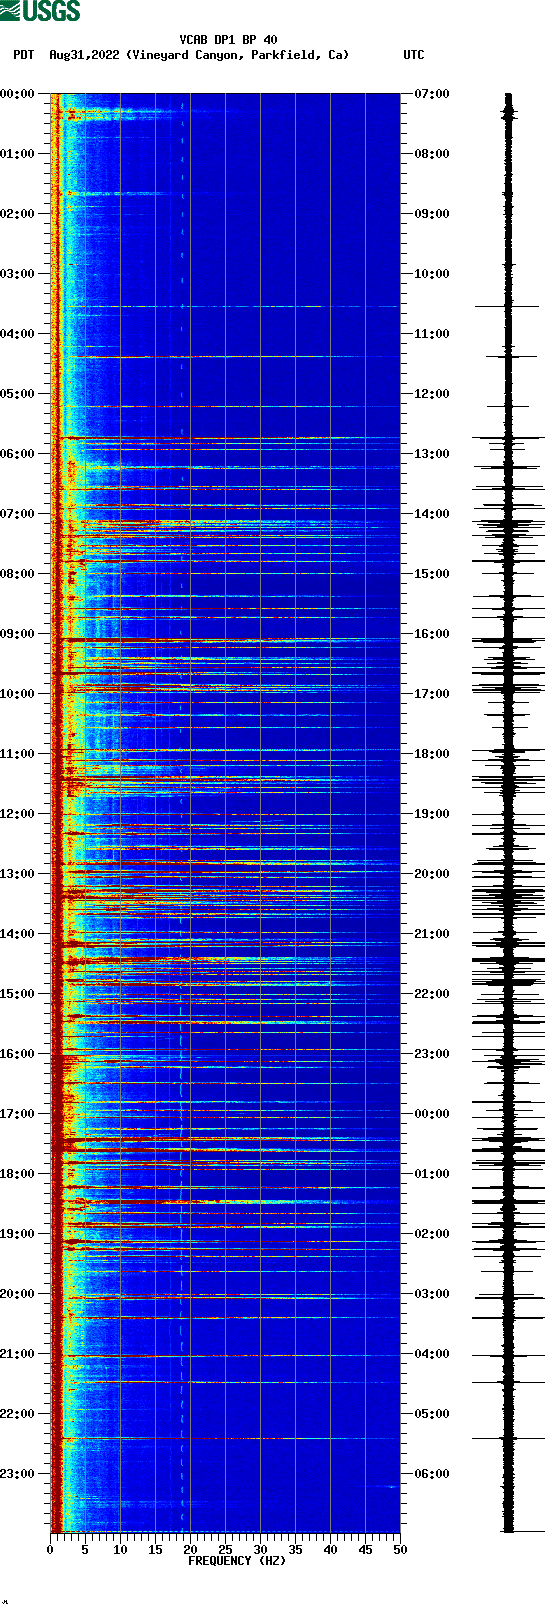Screen dimensions: 552x1613
Task: Click the PDT time label '15:00'
Action: tap(17, 994)
